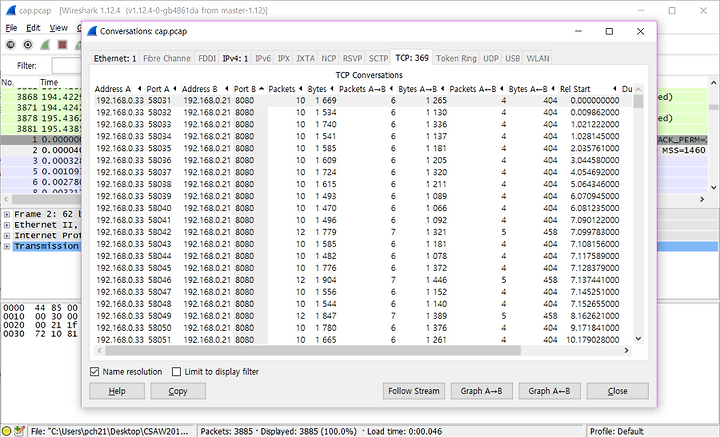This screenshot has height=437, width=720.
Task: Sort by Bytes column header
Action: pos(321,89)
